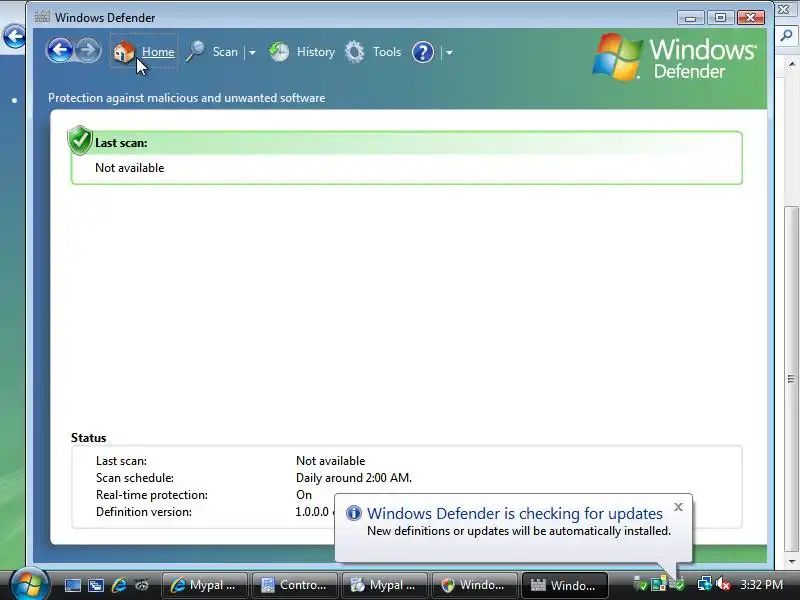Click 'Windows Defender is checking for updates' title
Screen dimensions: 800x600
[514, 513]
